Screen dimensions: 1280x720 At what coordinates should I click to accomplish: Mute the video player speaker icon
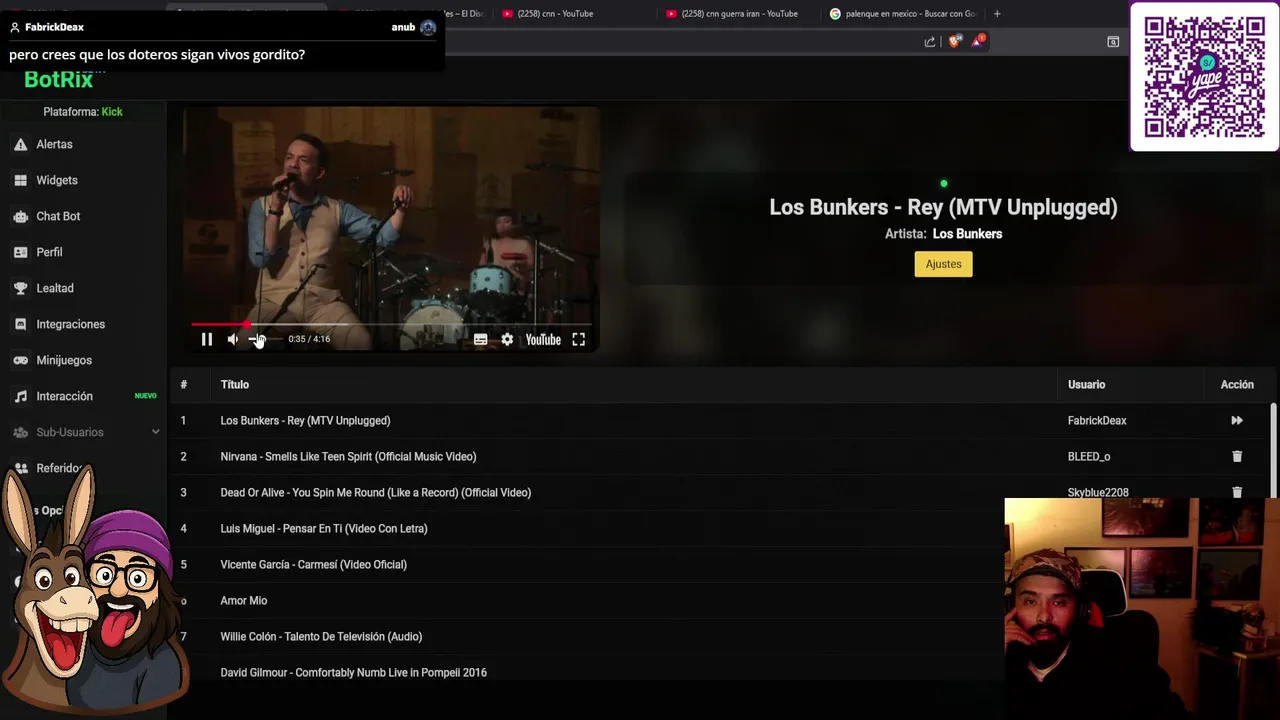point(232,339)
